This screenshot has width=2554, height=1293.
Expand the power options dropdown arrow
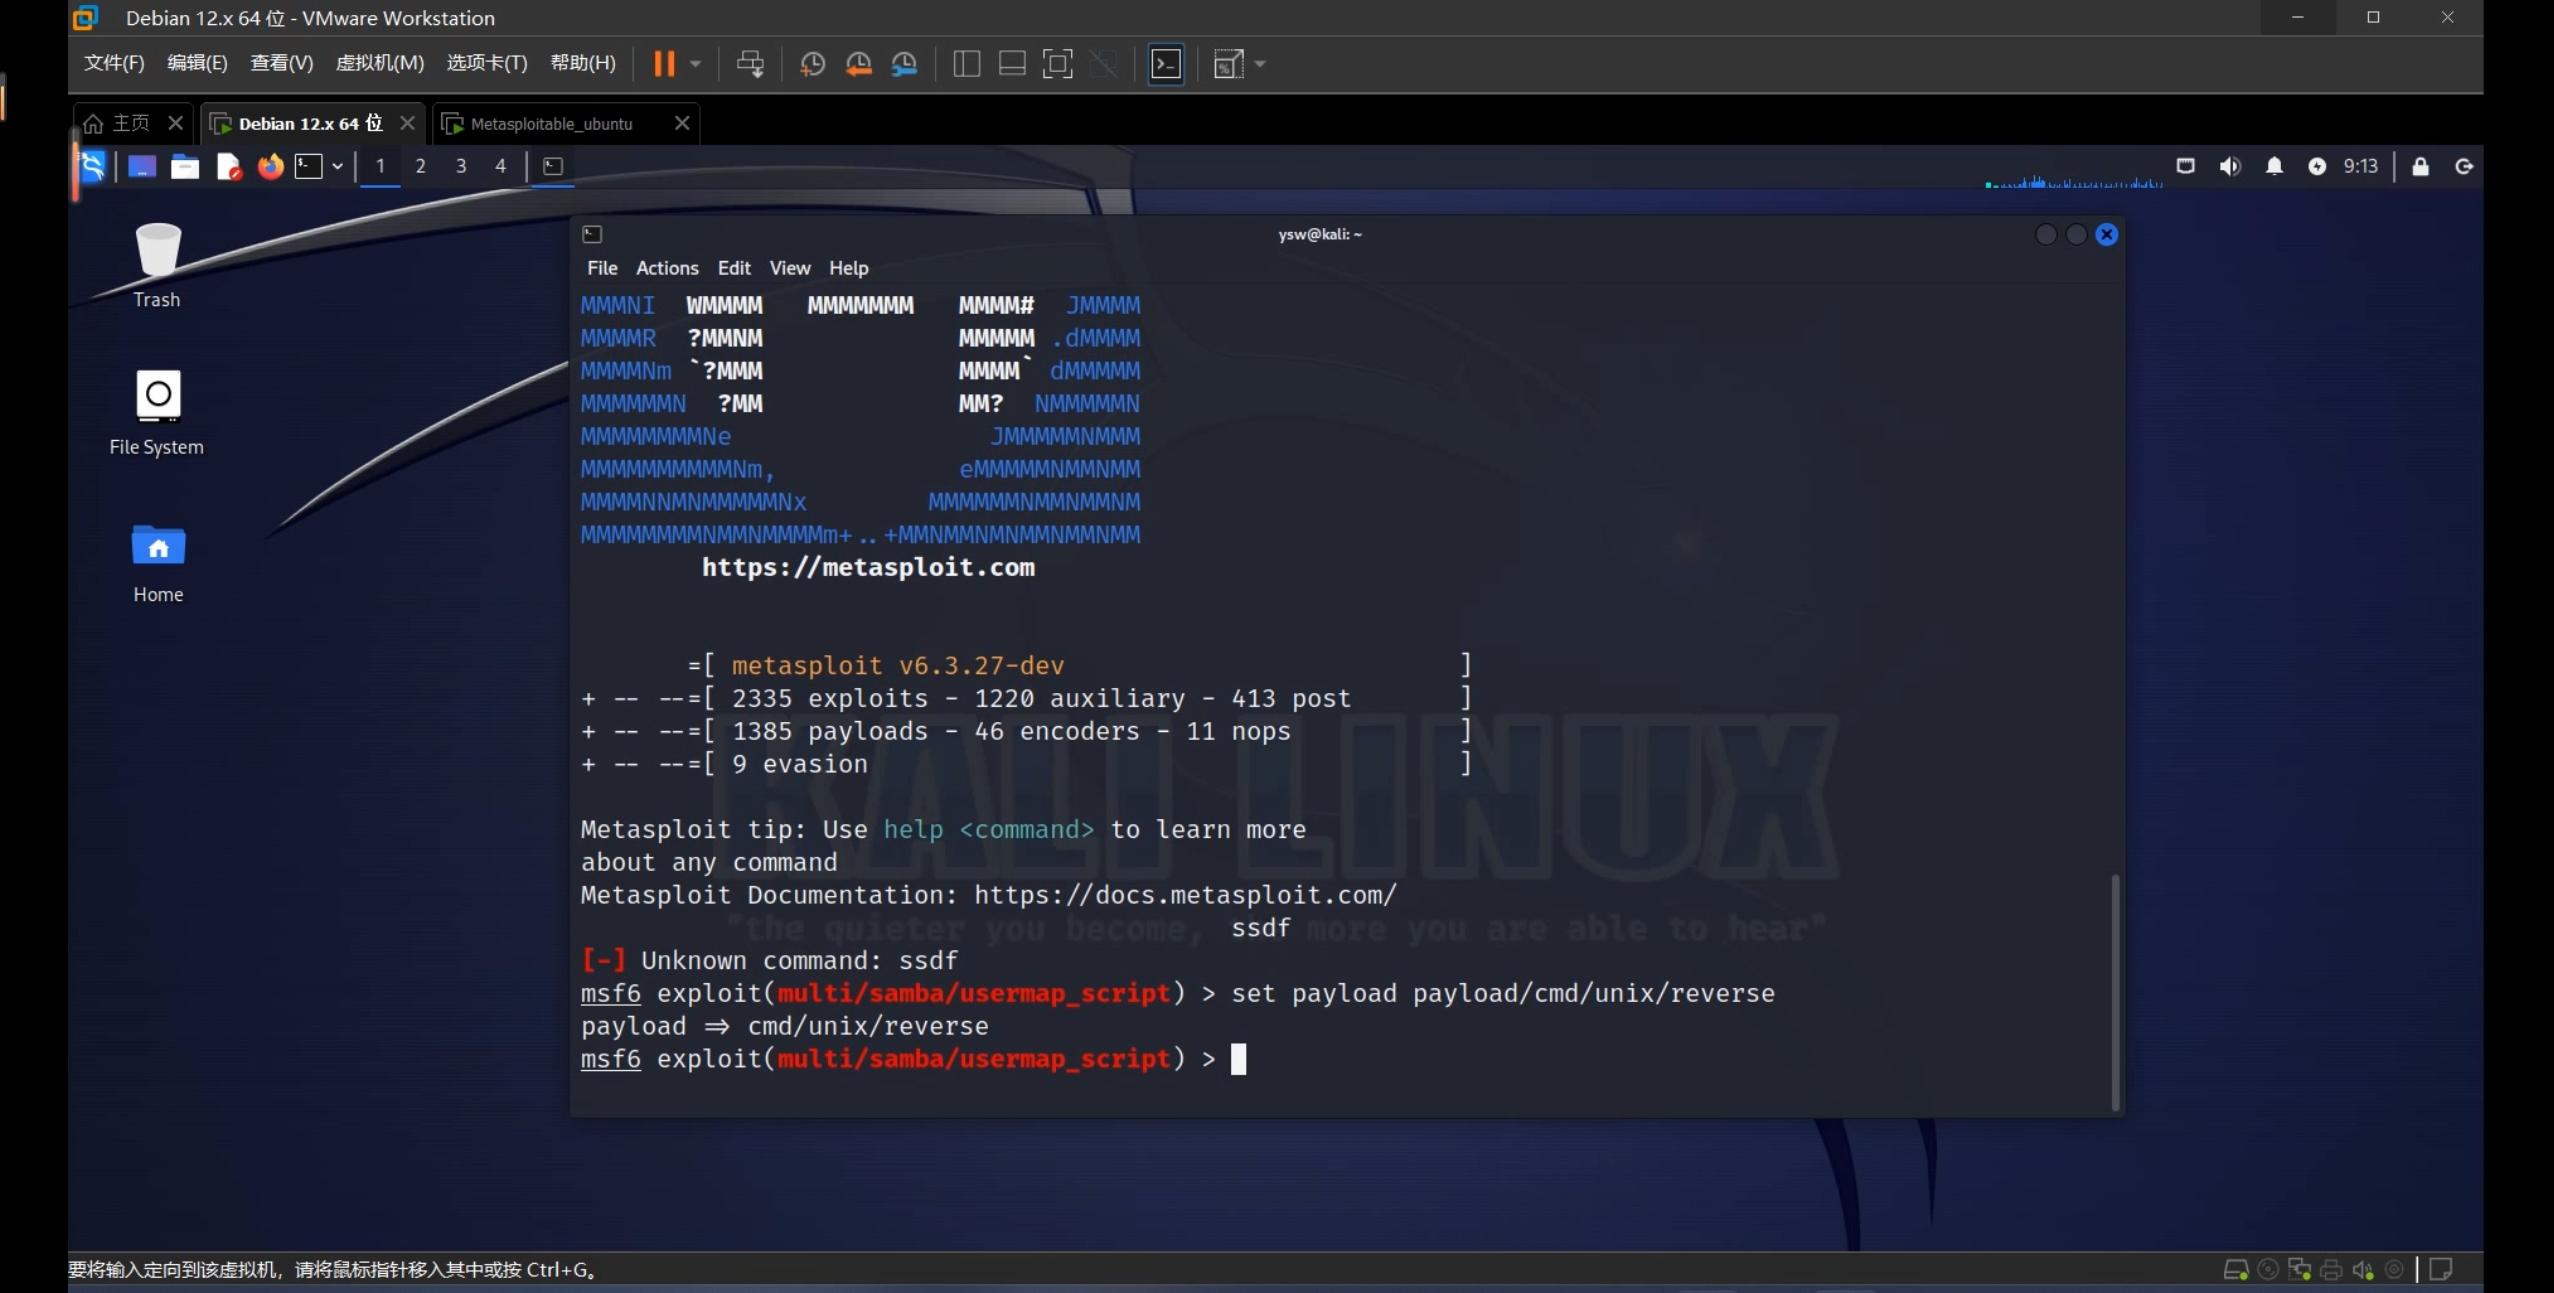pos(696,64)
